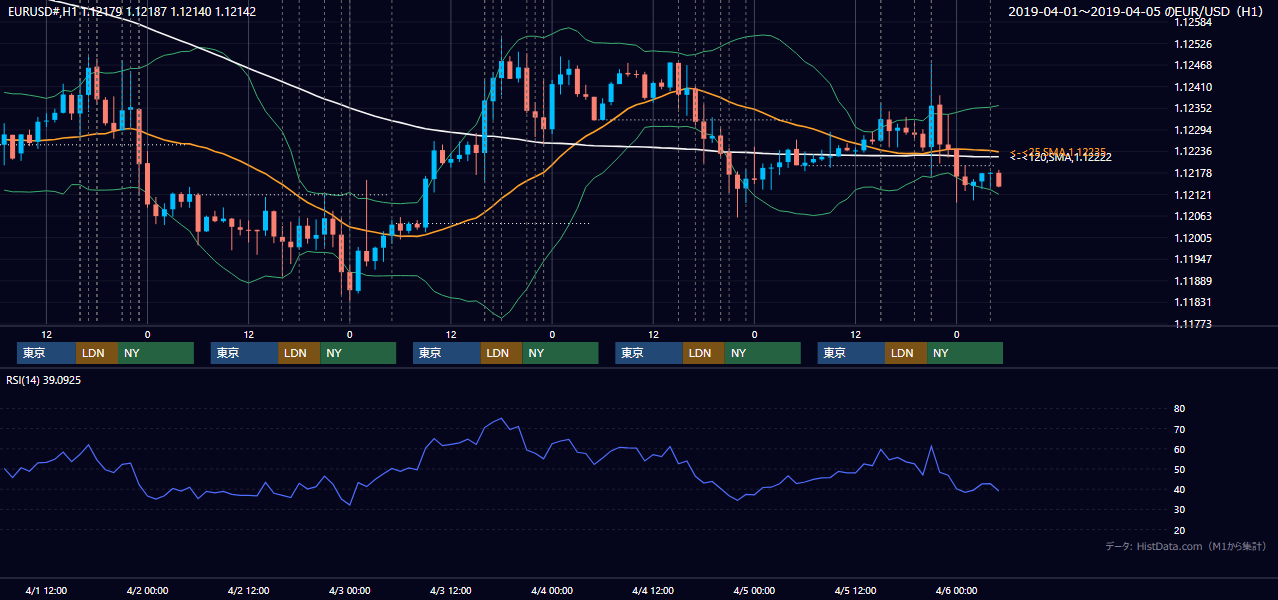Click the 4/4 12:00 time axis label

pos(653,590)
